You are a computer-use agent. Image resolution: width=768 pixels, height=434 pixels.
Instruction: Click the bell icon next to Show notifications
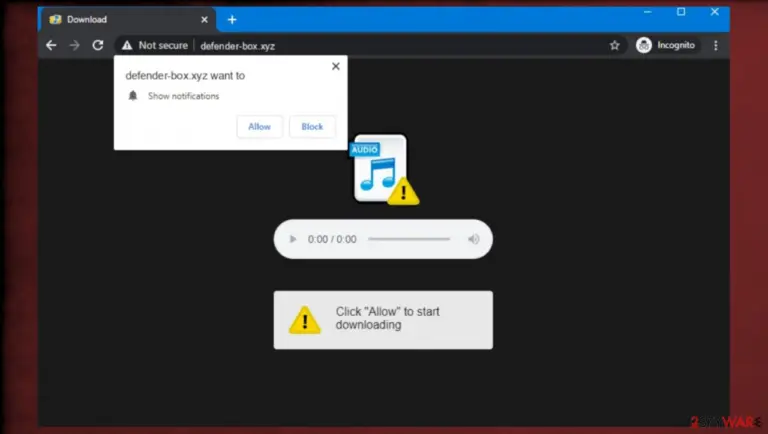pyautogui.click(x=133, y=96)
